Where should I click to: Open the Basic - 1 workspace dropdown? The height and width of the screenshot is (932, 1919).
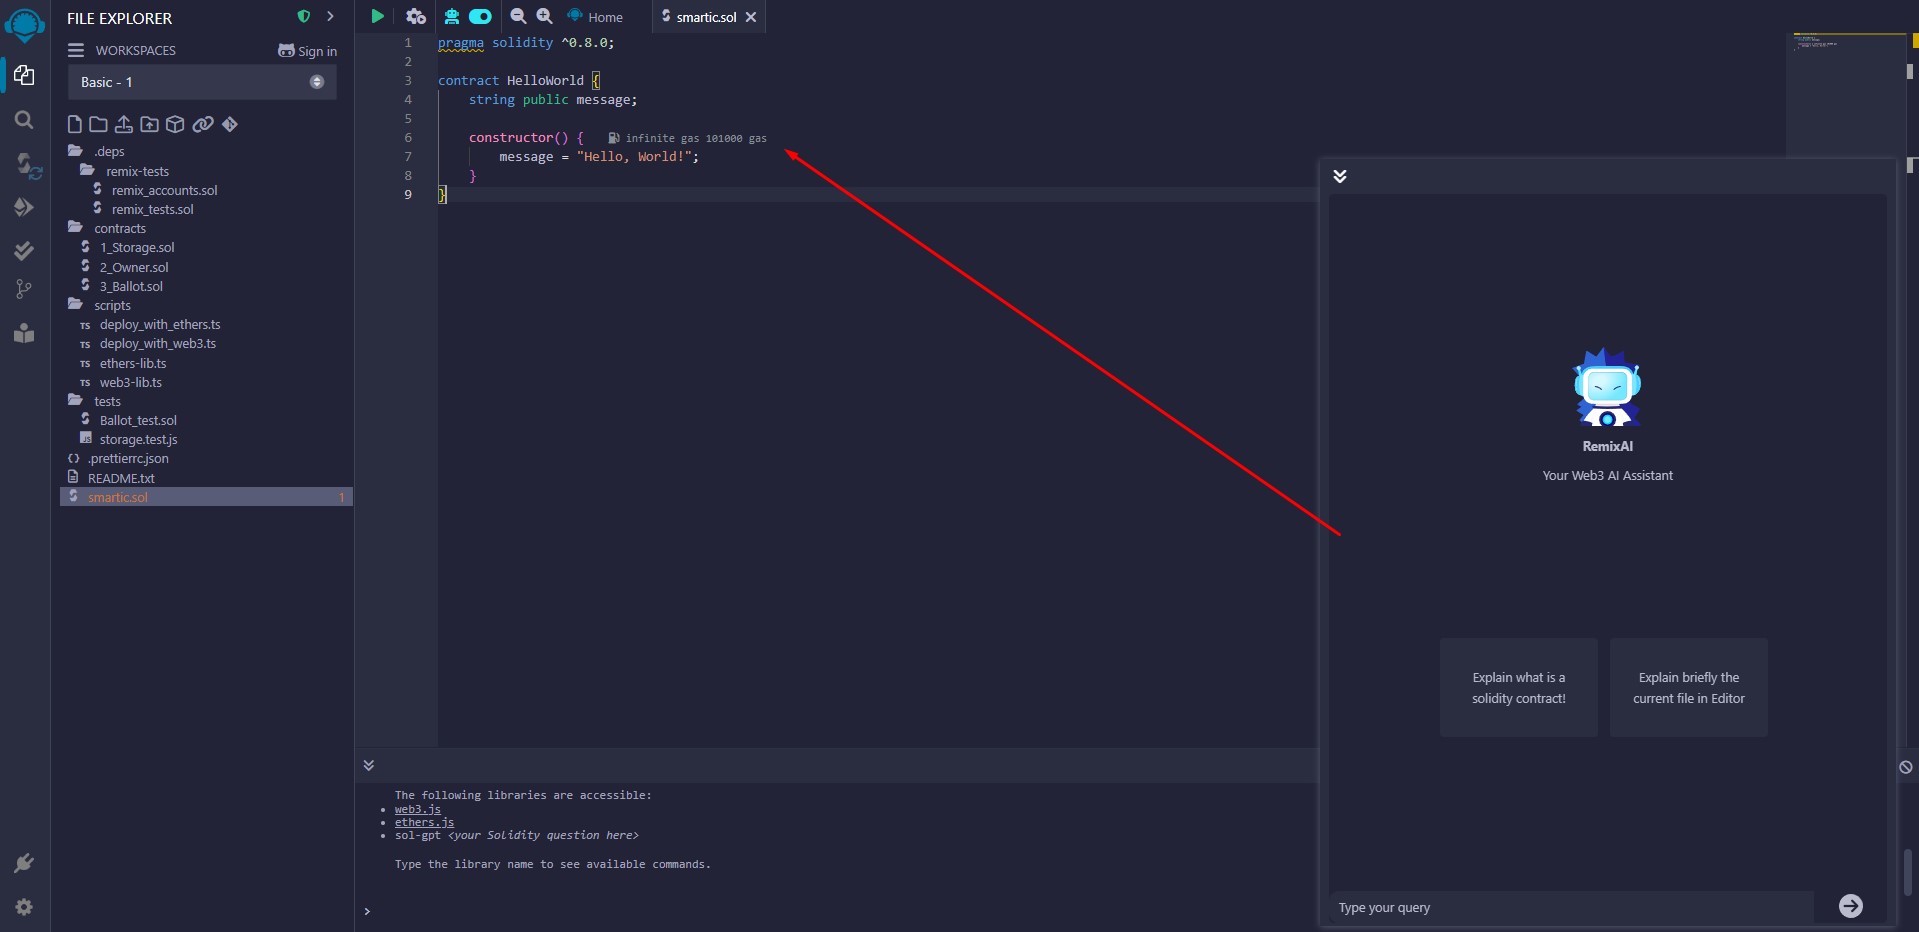(202, 82)
